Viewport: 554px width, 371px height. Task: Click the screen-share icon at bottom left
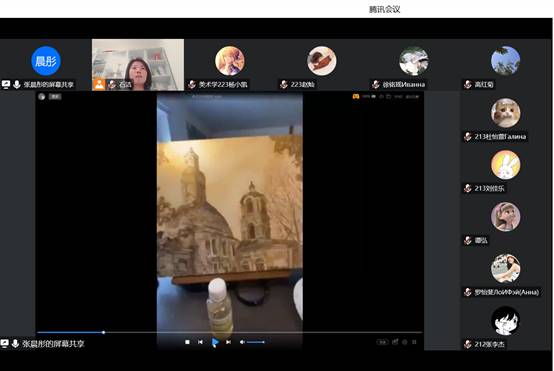click(x=4, y=343)
